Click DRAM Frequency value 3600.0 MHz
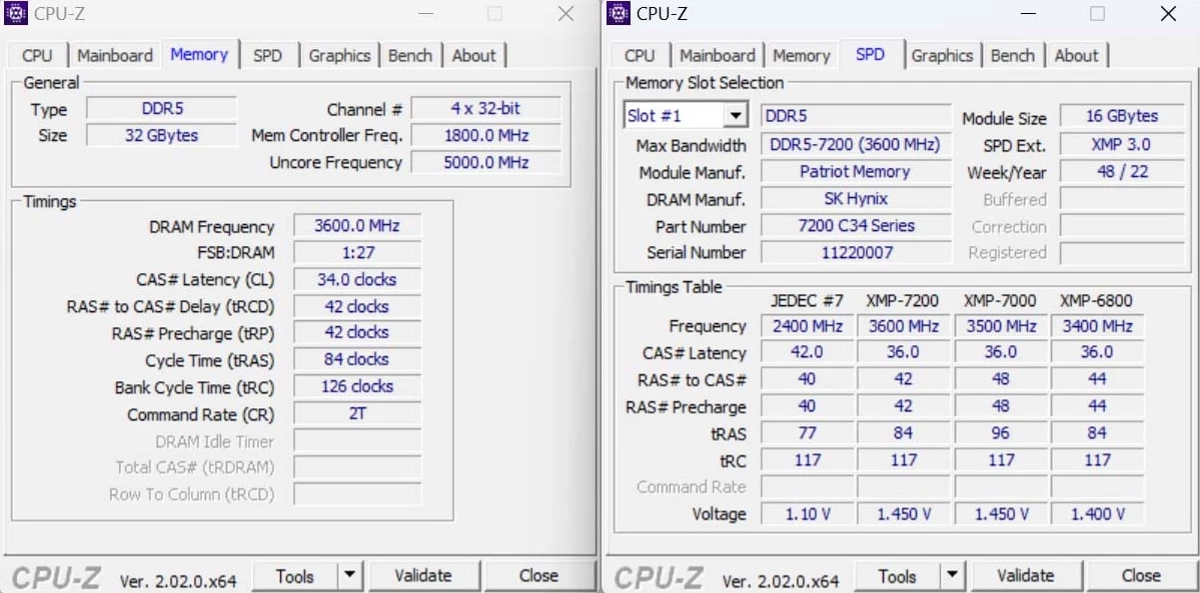The image size is (1200, 593). tap(358, 226)
